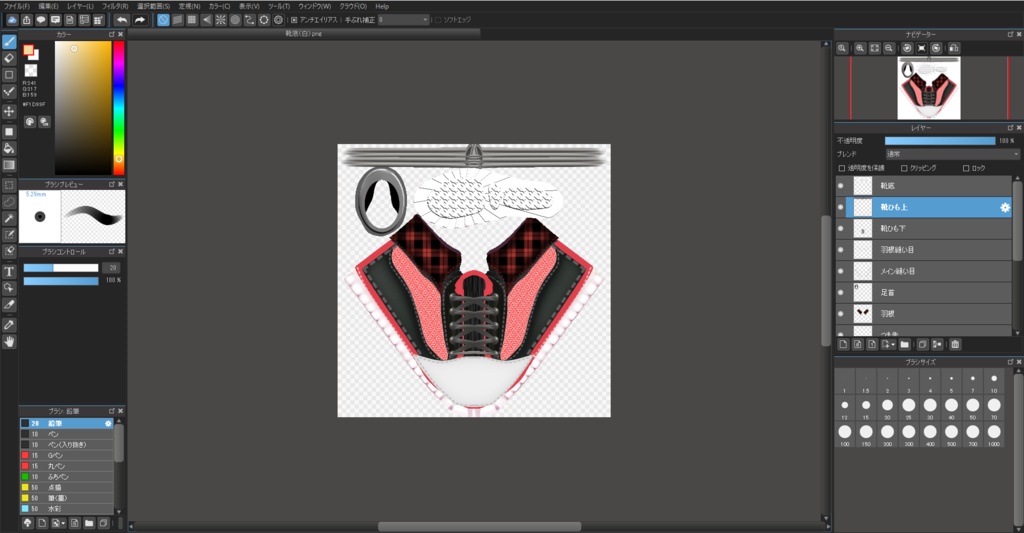This screenshot has width=1024, height=533.
Task: Undock the ブラシプレビュー panel
Action: pos(112,184)
